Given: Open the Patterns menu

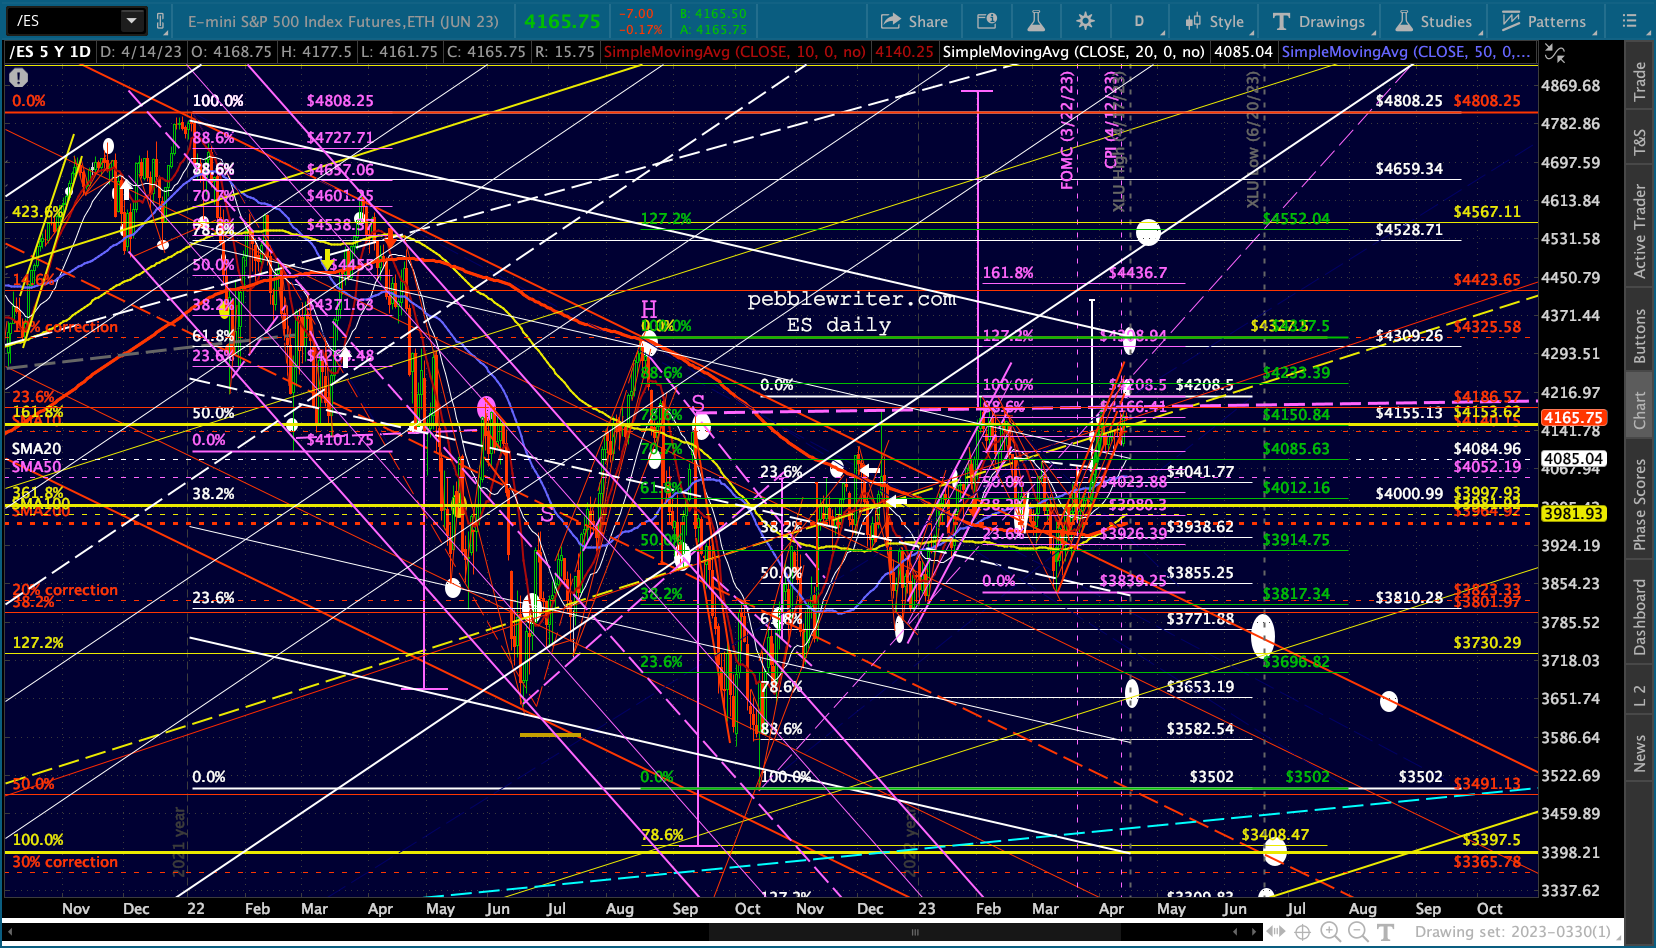Looking at the screenshot, I should pyautogui.click(x=1544, y=21).
